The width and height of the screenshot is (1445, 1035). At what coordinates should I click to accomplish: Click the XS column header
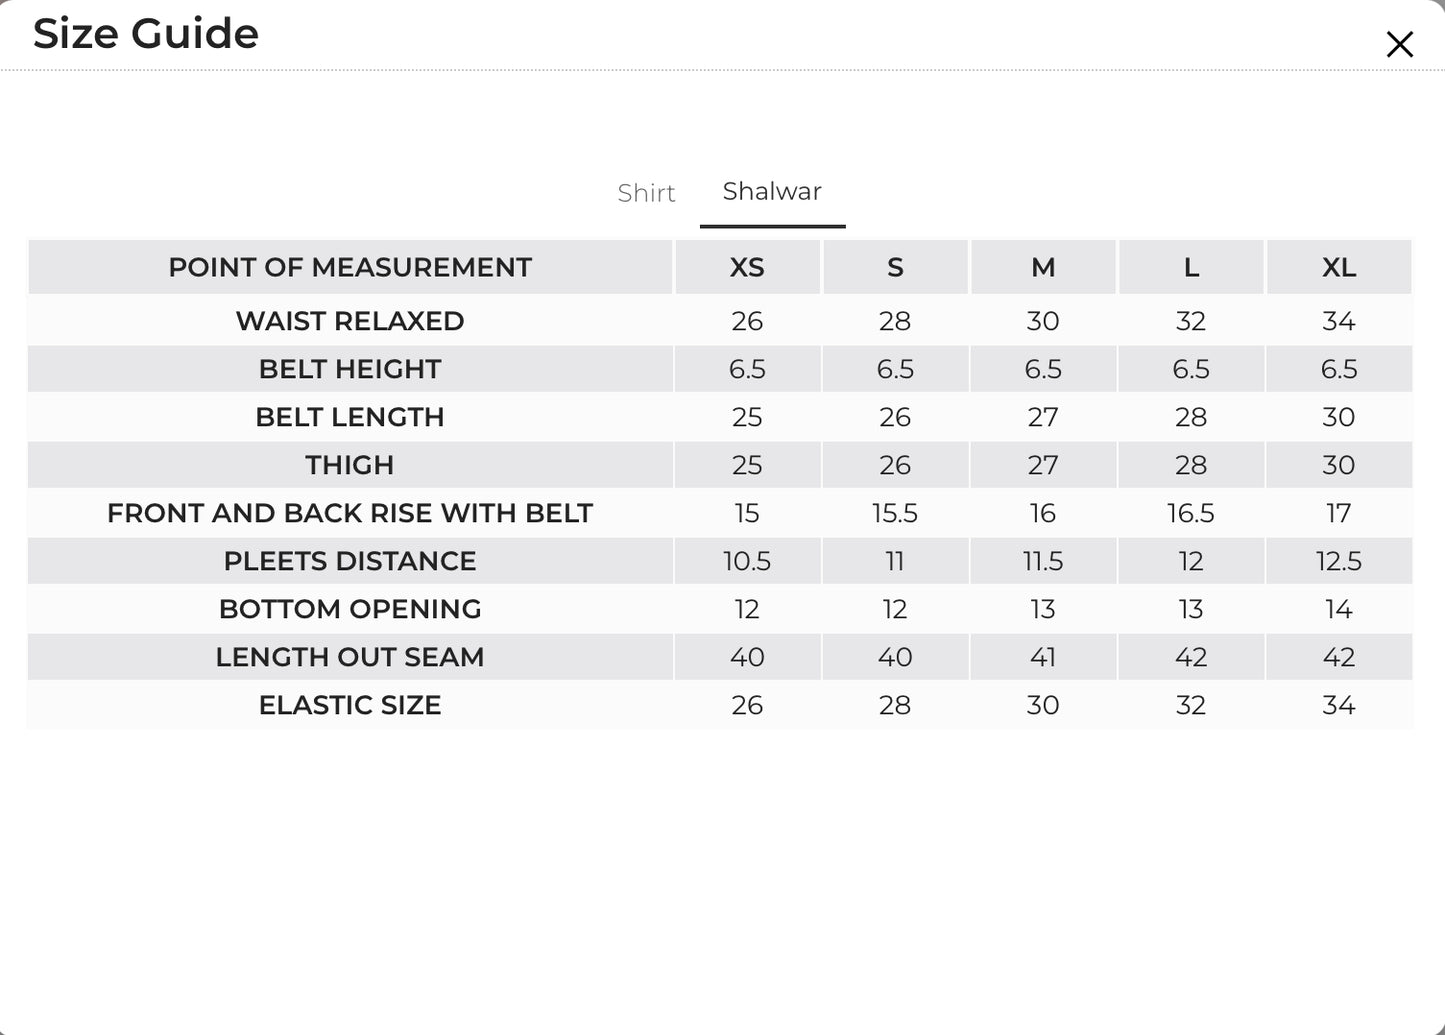coord(747,267)
